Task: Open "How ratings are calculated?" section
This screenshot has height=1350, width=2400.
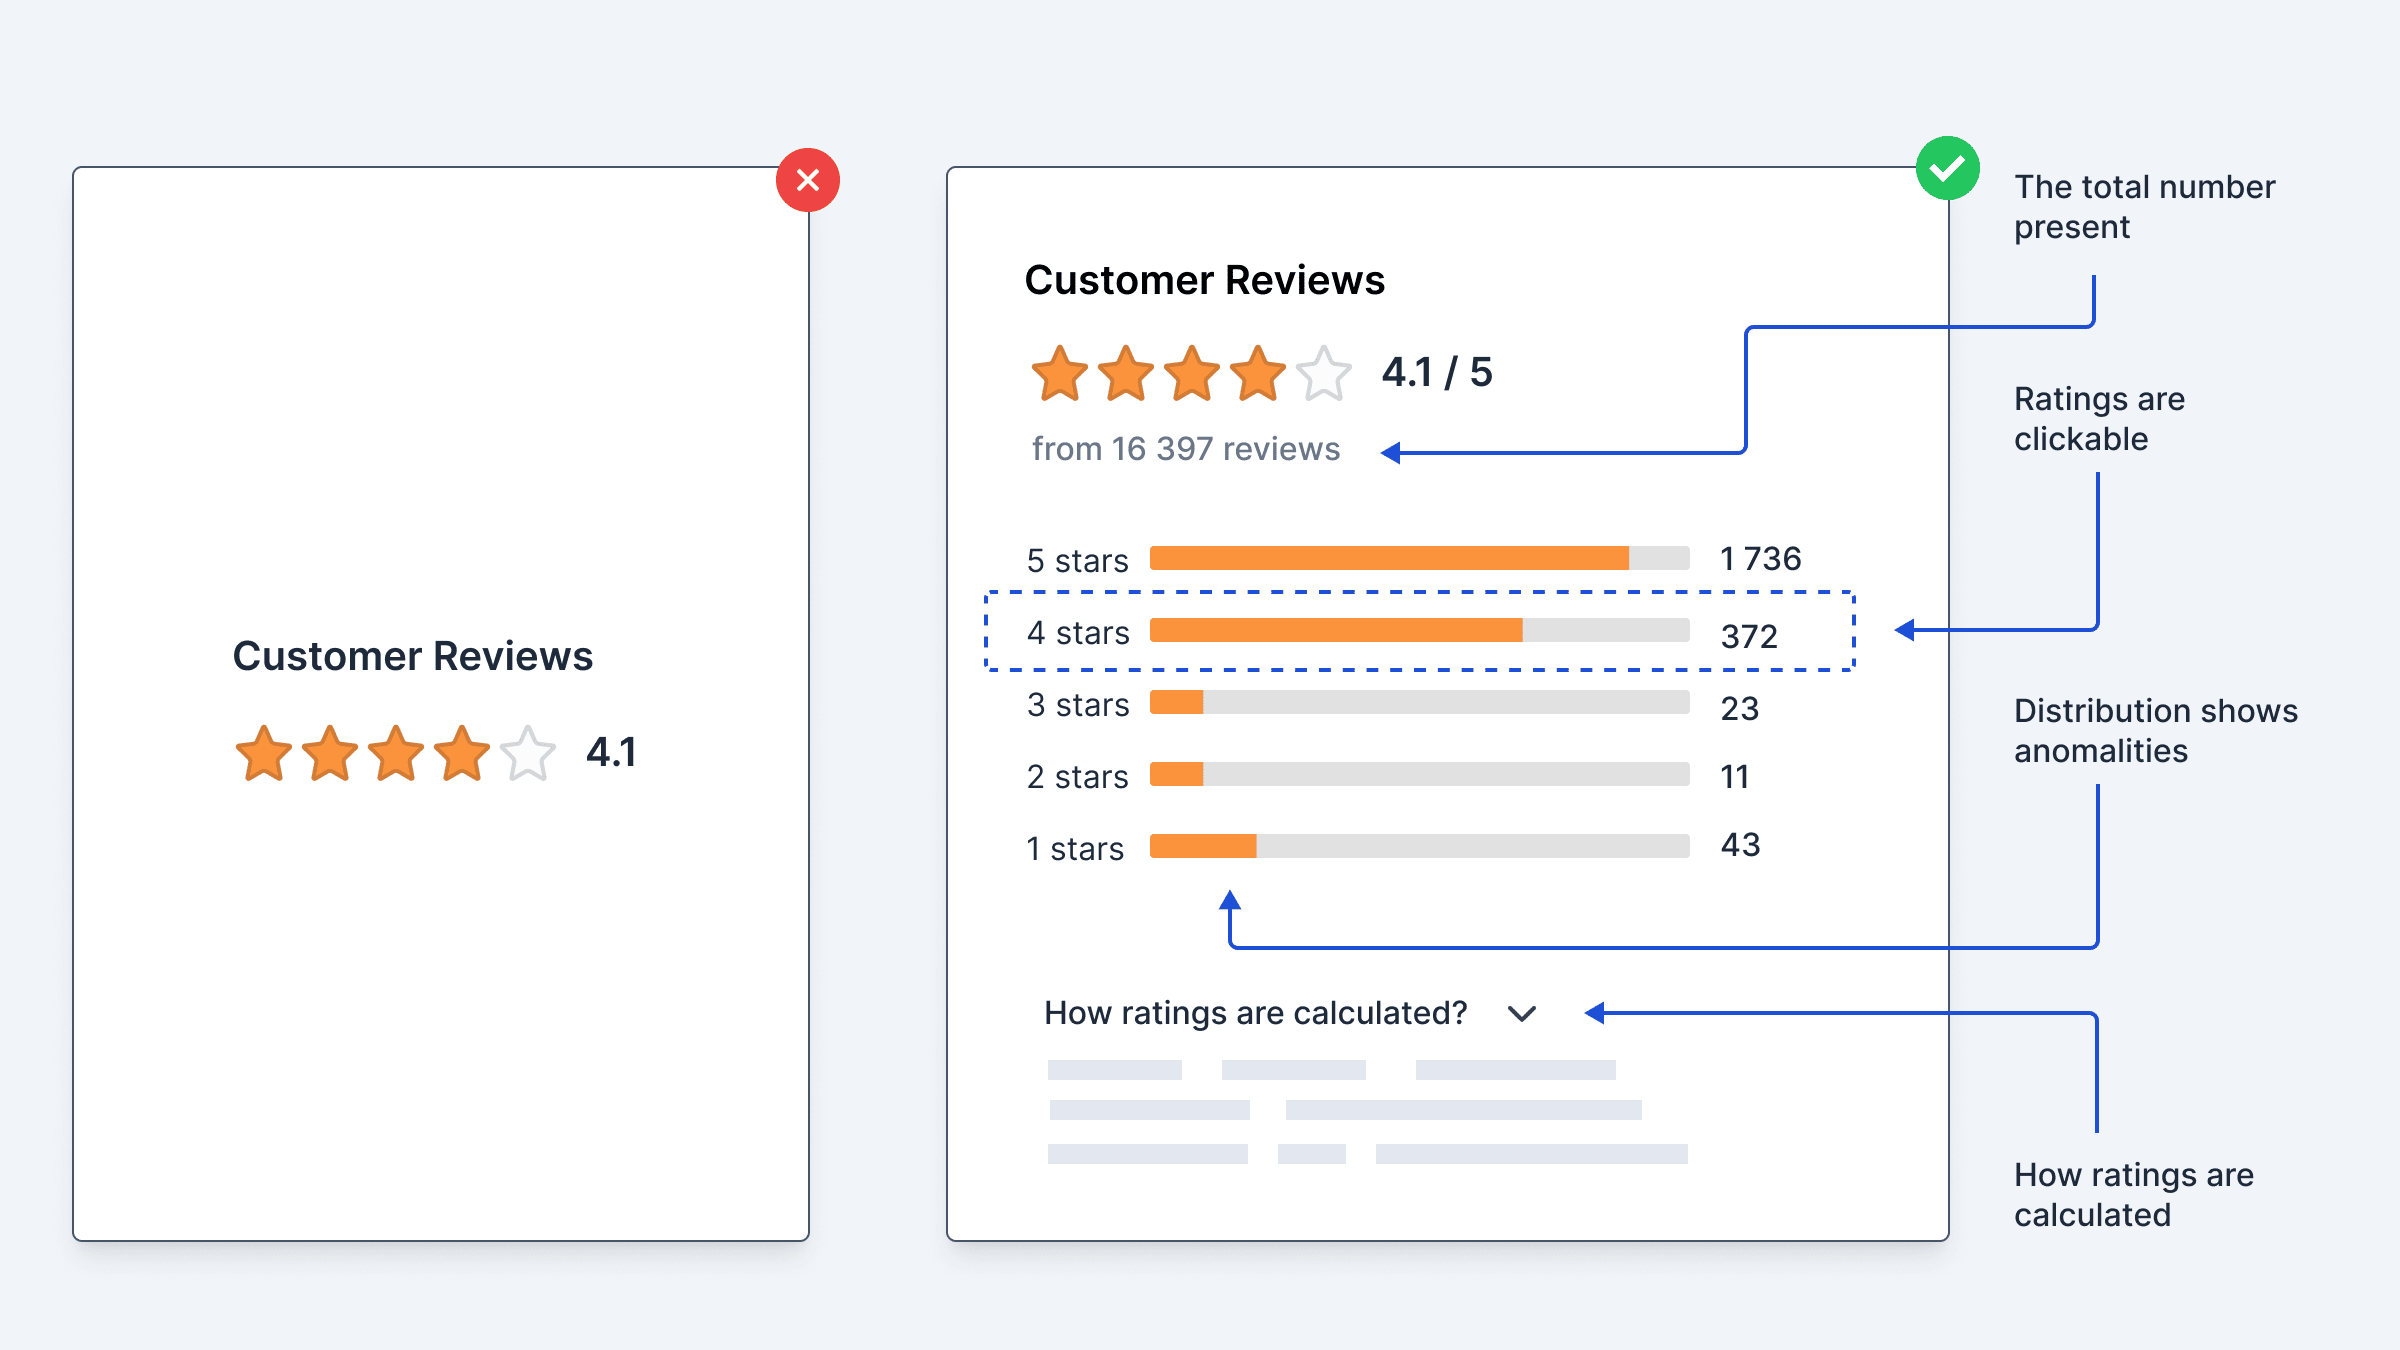Action: pos(1255,1014)
